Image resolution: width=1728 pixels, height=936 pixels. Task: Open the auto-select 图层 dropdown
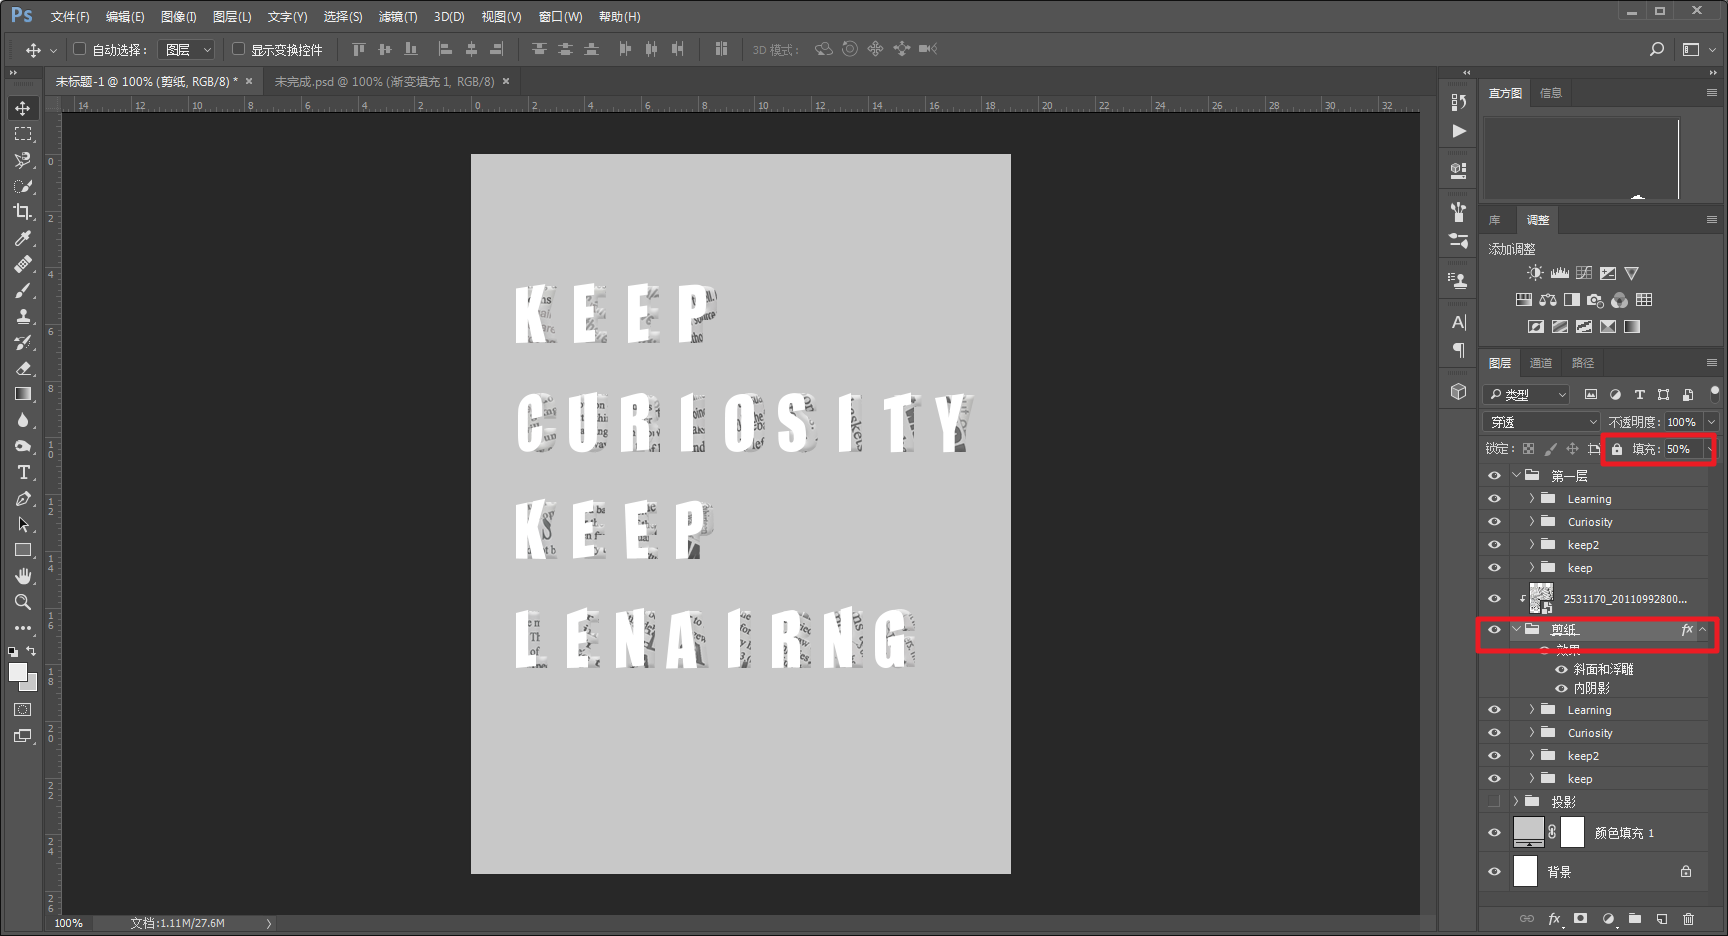pyautogui.click(x=186, y=49)
